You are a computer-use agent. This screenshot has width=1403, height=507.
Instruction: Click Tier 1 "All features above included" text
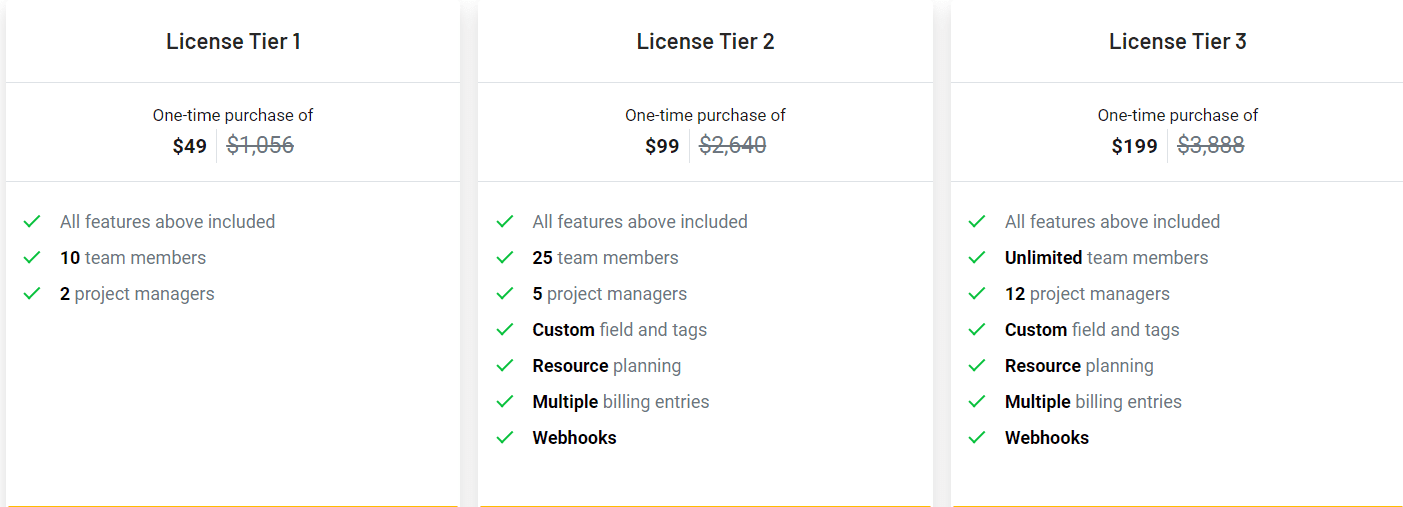point(167,222)
